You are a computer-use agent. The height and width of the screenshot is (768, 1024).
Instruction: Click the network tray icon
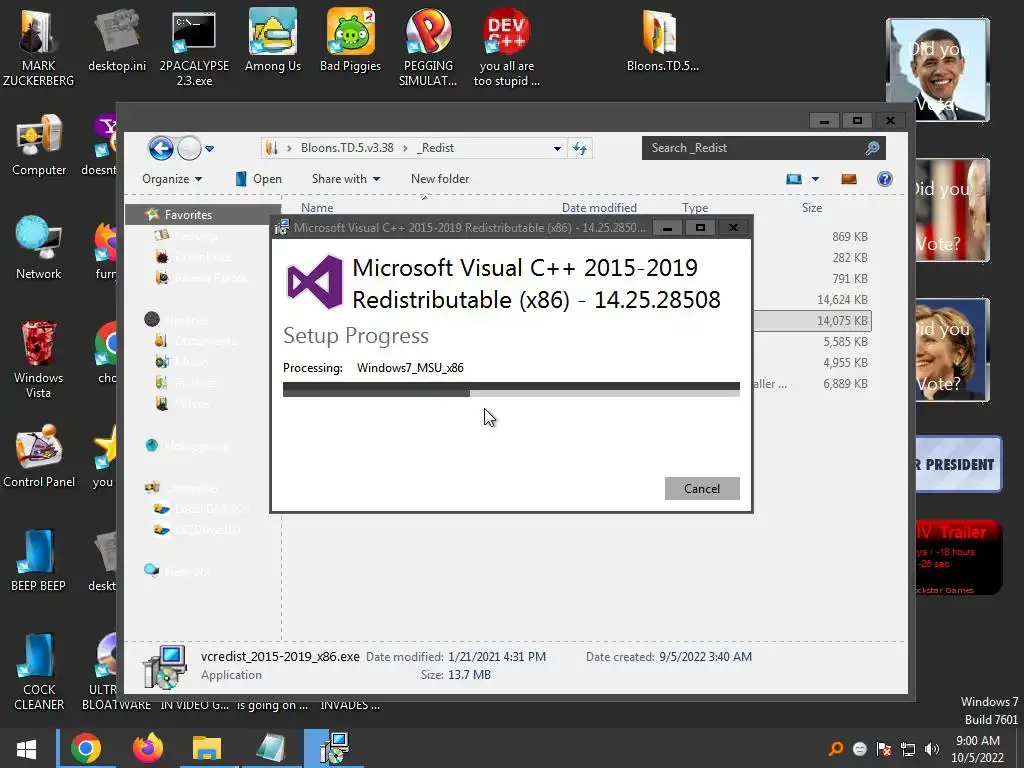point(908,750)
